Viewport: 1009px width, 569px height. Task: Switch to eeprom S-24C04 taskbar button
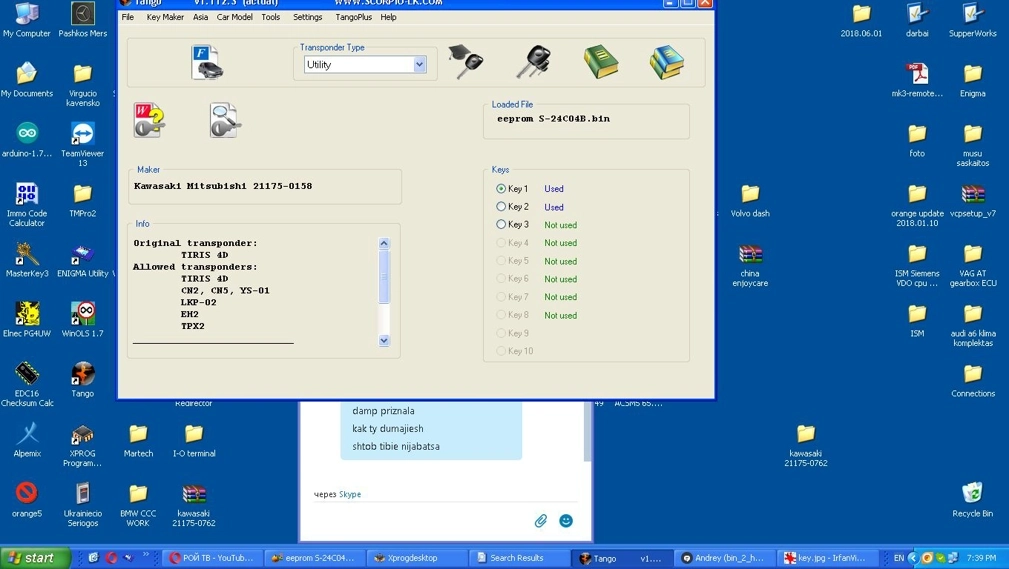tap(314, 558)
